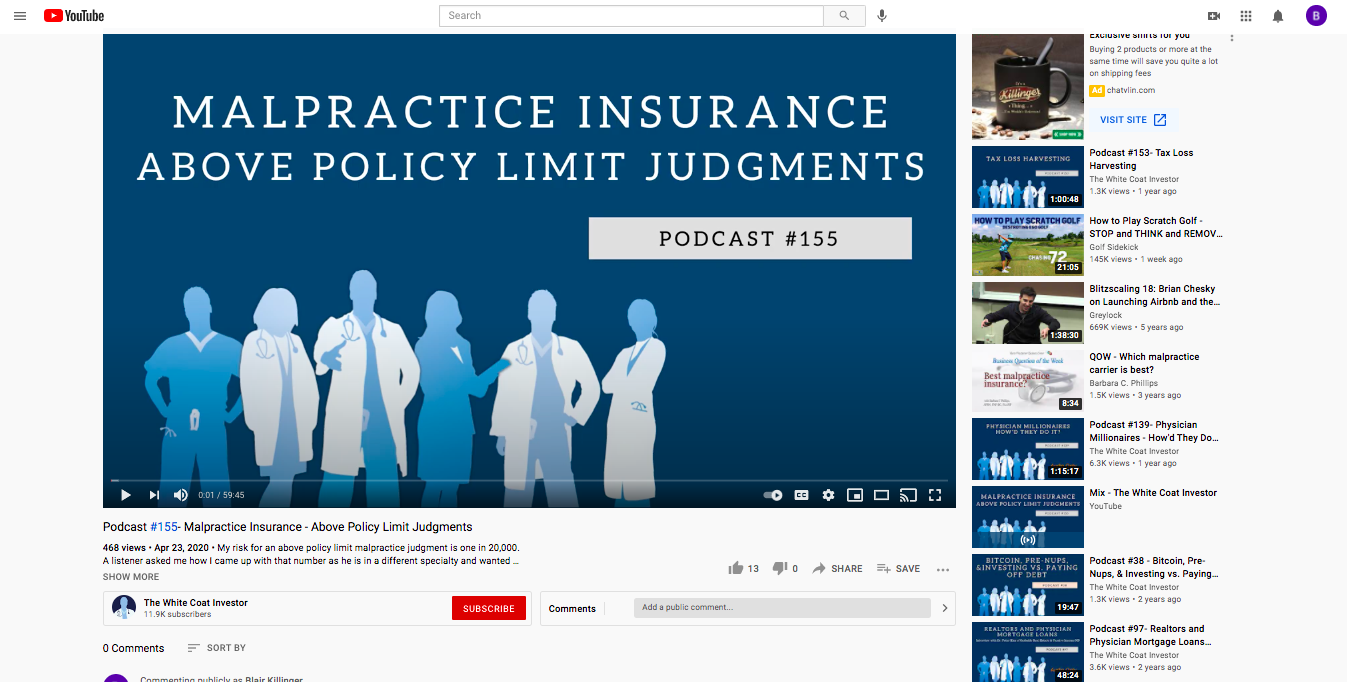This screenshot has height=682, width=1347.
Task: Open How to Play Scratch Golf title
Action: click(1156, 227)
